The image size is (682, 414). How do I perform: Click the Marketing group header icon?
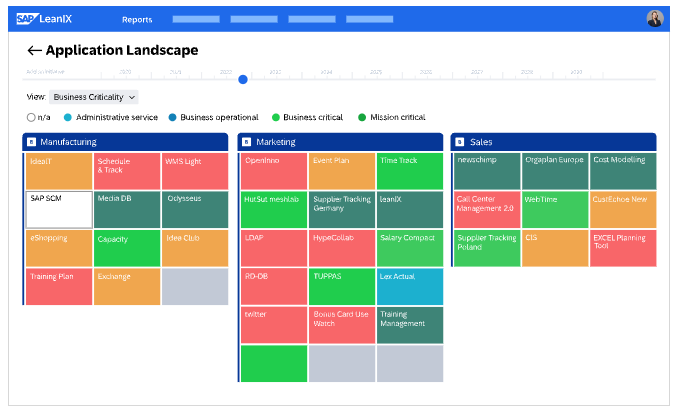(x=247, y=142)
